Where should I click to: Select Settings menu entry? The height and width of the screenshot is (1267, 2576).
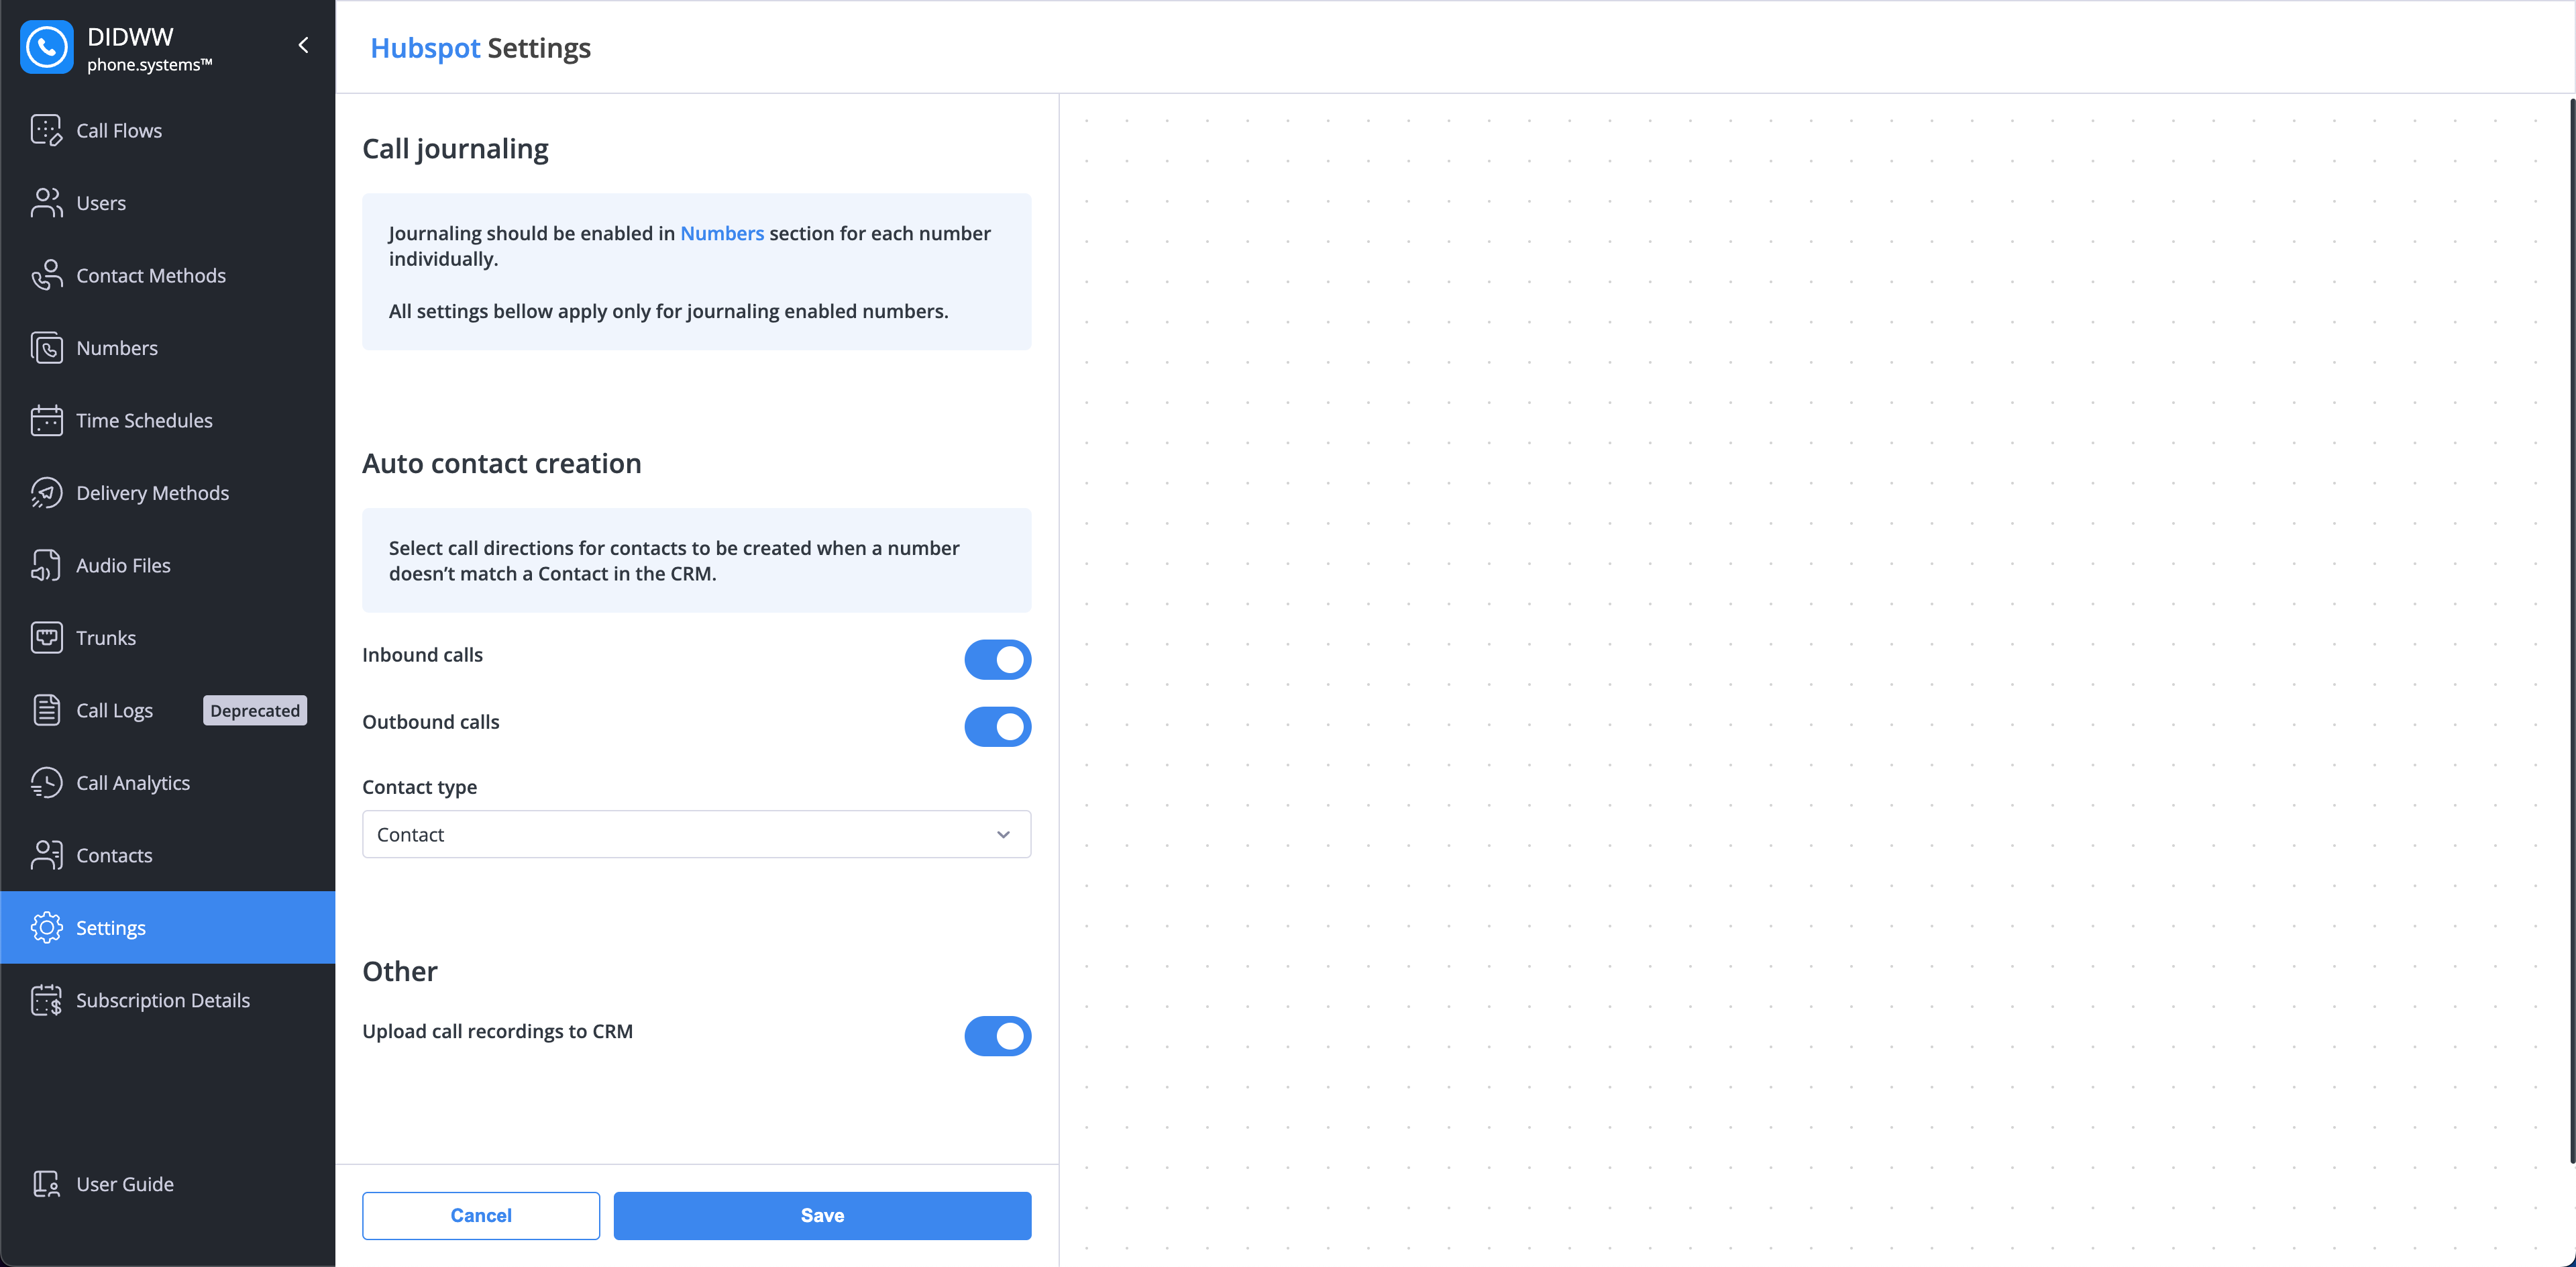(167, 928)
